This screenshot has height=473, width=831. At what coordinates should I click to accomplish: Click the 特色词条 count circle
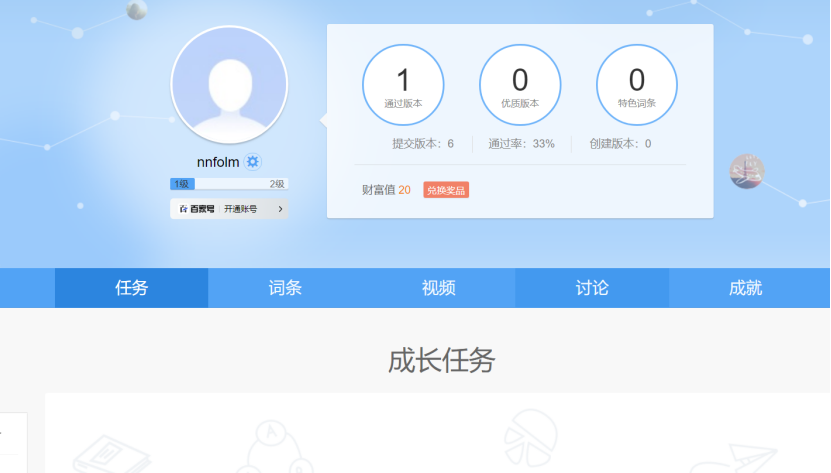636,85
